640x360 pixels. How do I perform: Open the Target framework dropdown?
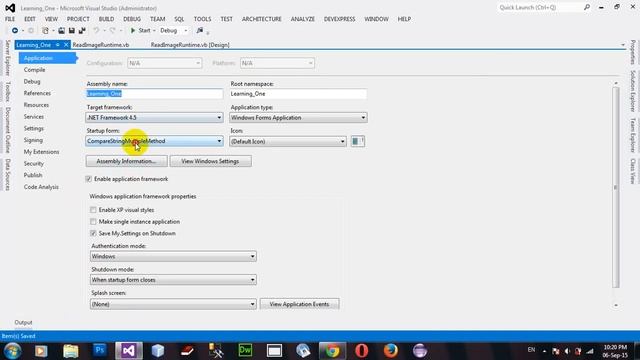(154, 118)
